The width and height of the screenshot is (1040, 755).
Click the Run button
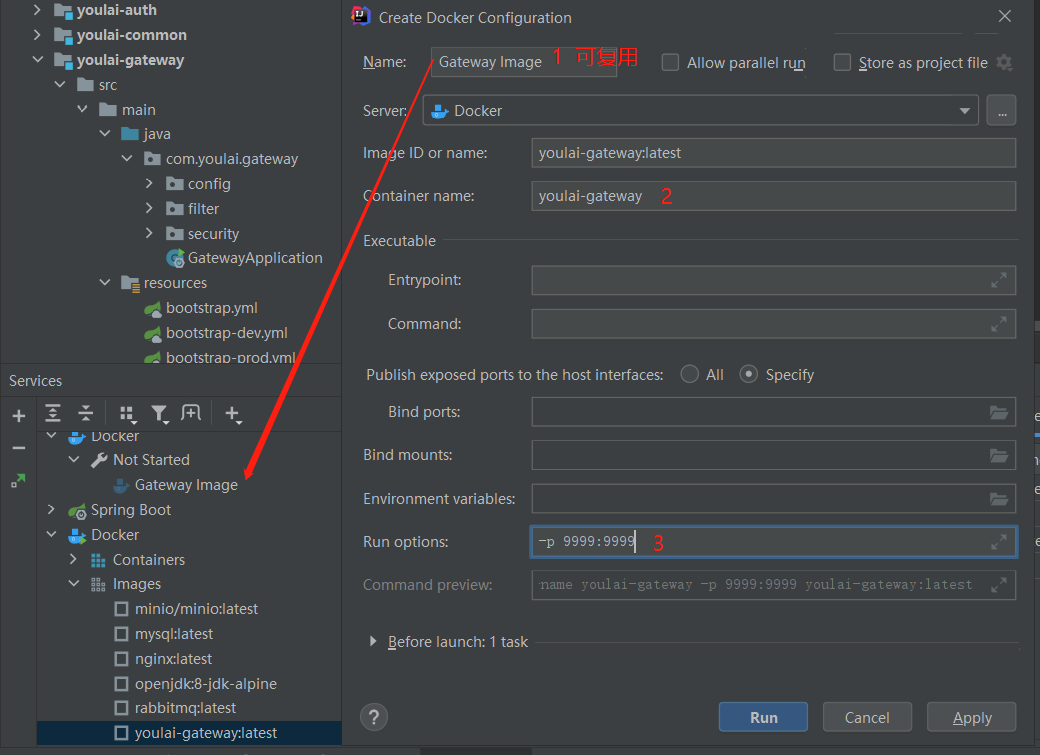(763, 717)
